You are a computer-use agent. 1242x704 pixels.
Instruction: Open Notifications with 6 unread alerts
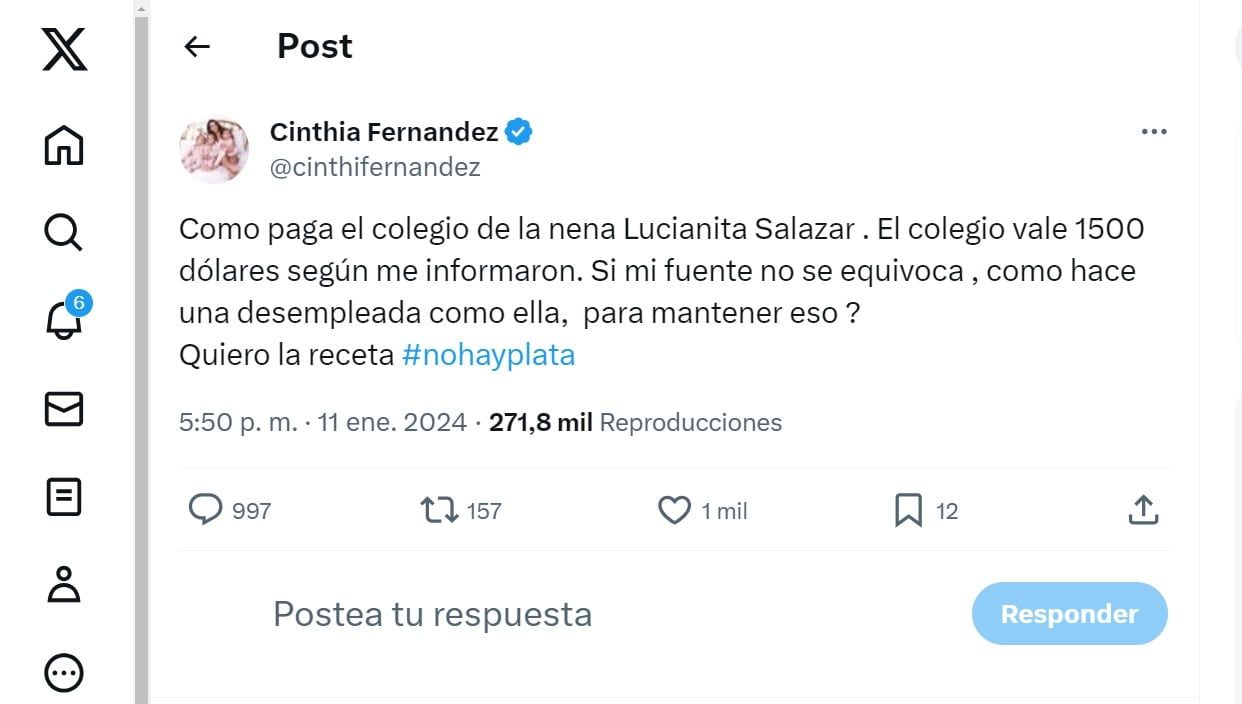[62, 322]
